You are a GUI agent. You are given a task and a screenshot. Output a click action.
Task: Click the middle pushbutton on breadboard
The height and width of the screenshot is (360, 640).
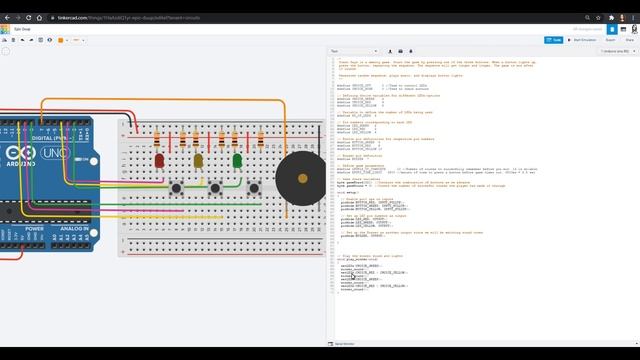(x=215, y=189)
